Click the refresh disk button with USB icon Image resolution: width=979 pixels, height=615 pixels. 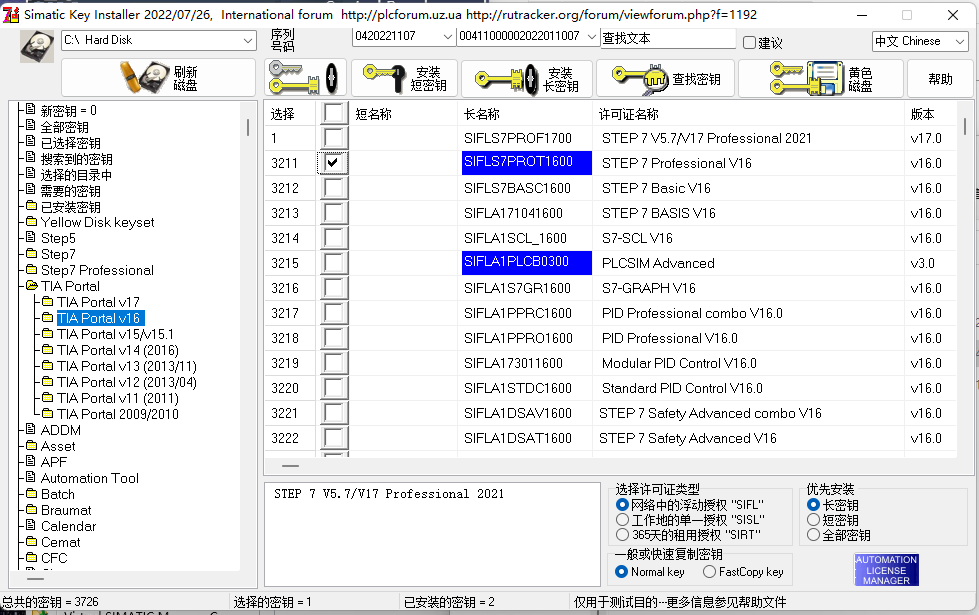click(x=159, y=78)
